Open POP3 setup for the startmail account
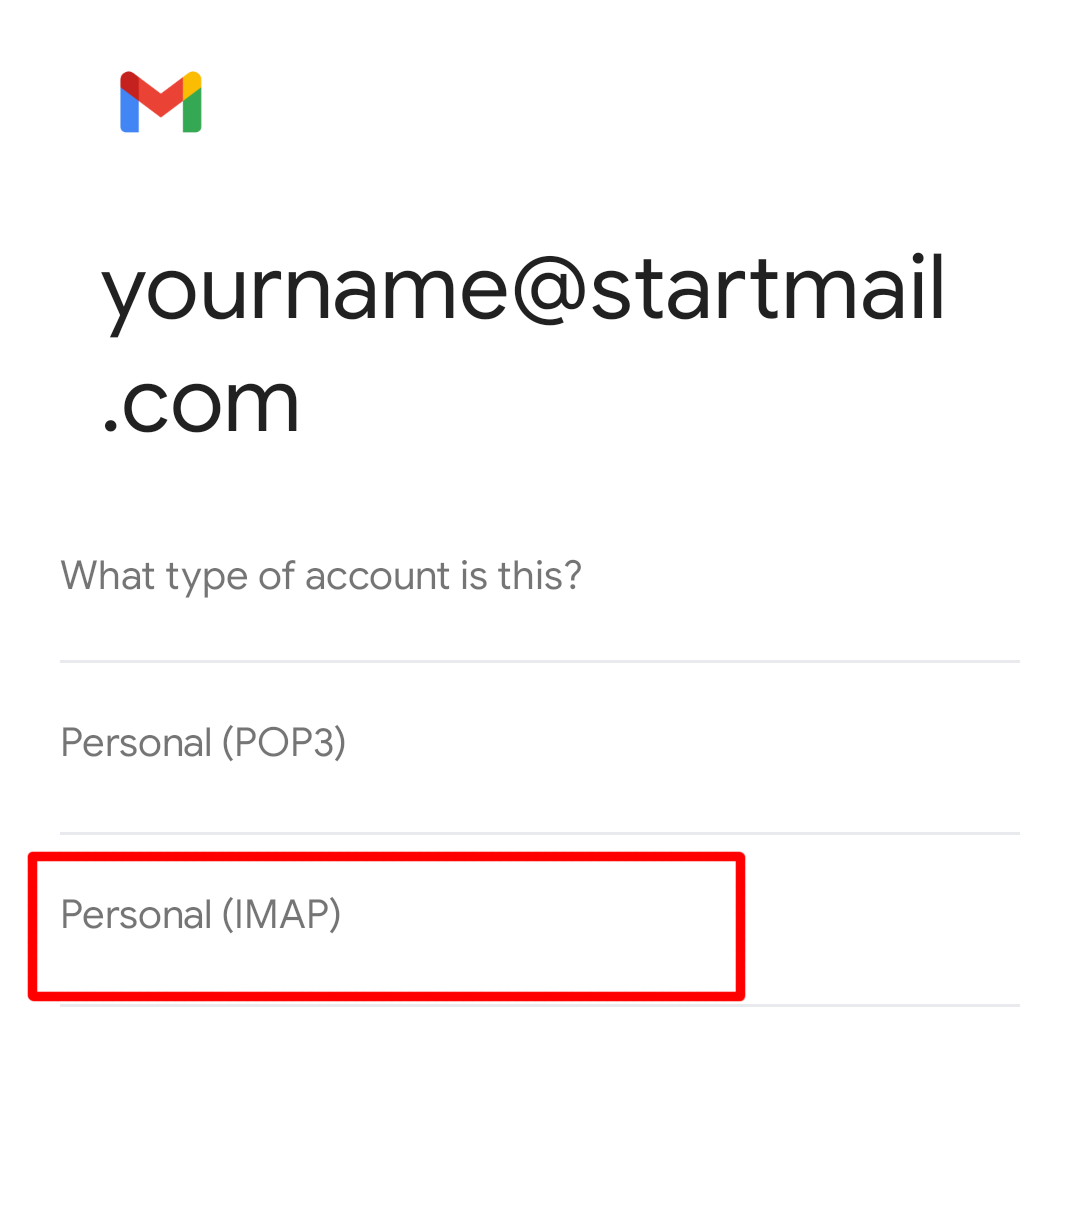 coord(203,743)
